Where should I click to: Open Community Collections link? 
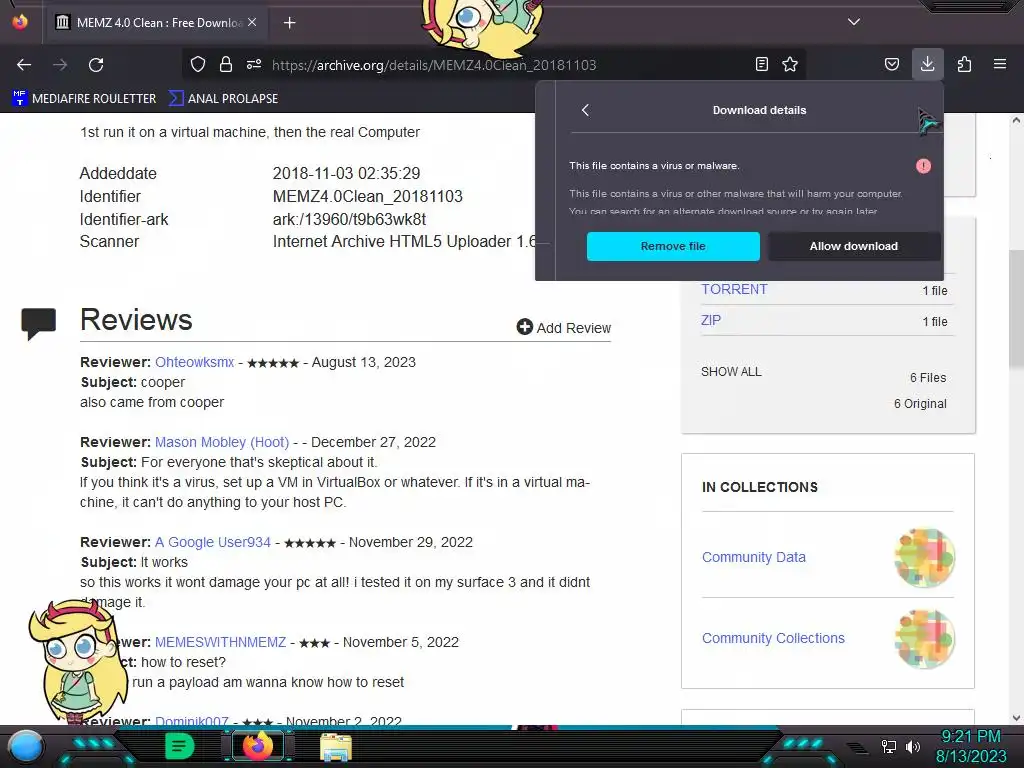(773, 638)
